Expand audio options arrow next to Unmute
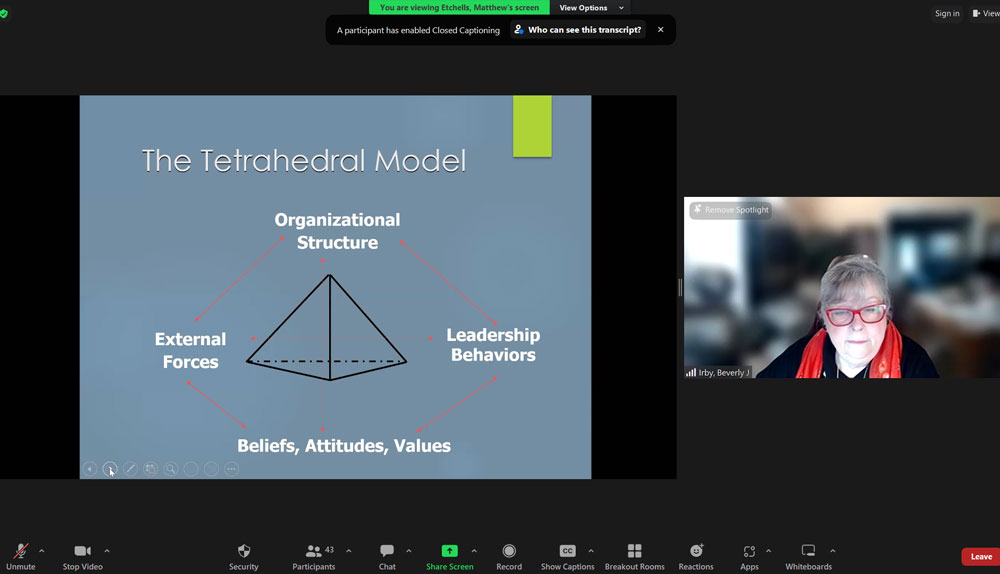 [41, 551]
